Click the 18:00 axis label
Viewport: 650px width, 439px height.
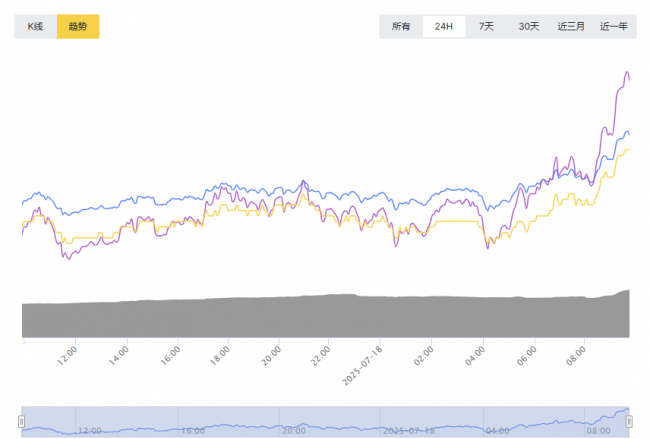click(x=219, y=356)
